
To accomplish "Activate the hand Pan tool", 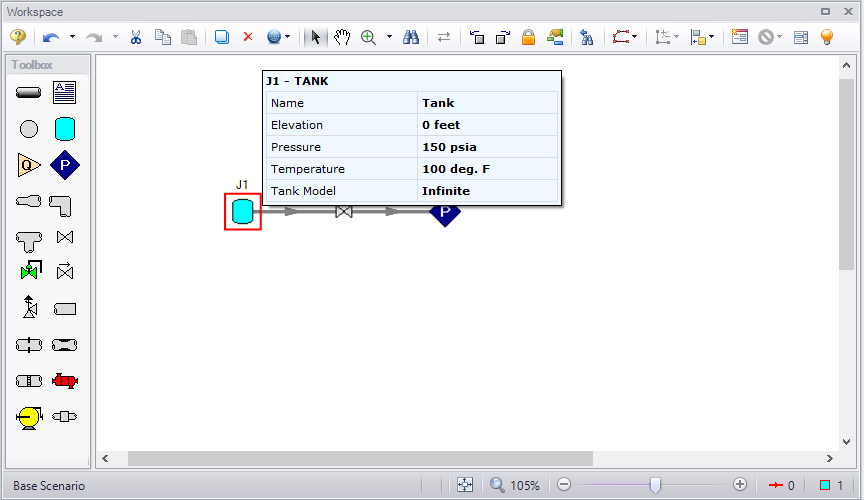I will 342,37.
